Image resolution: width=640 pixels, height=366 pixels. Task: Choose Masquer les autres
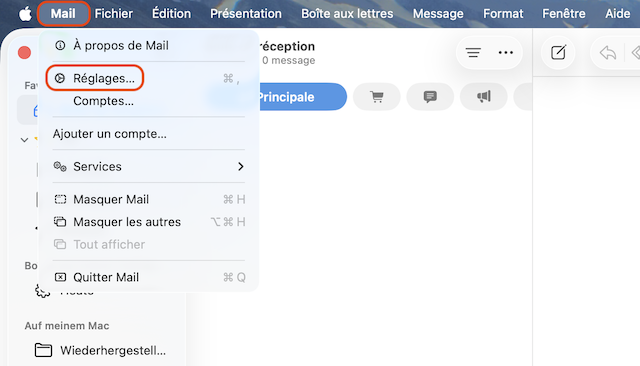click(x=149, y=222)
